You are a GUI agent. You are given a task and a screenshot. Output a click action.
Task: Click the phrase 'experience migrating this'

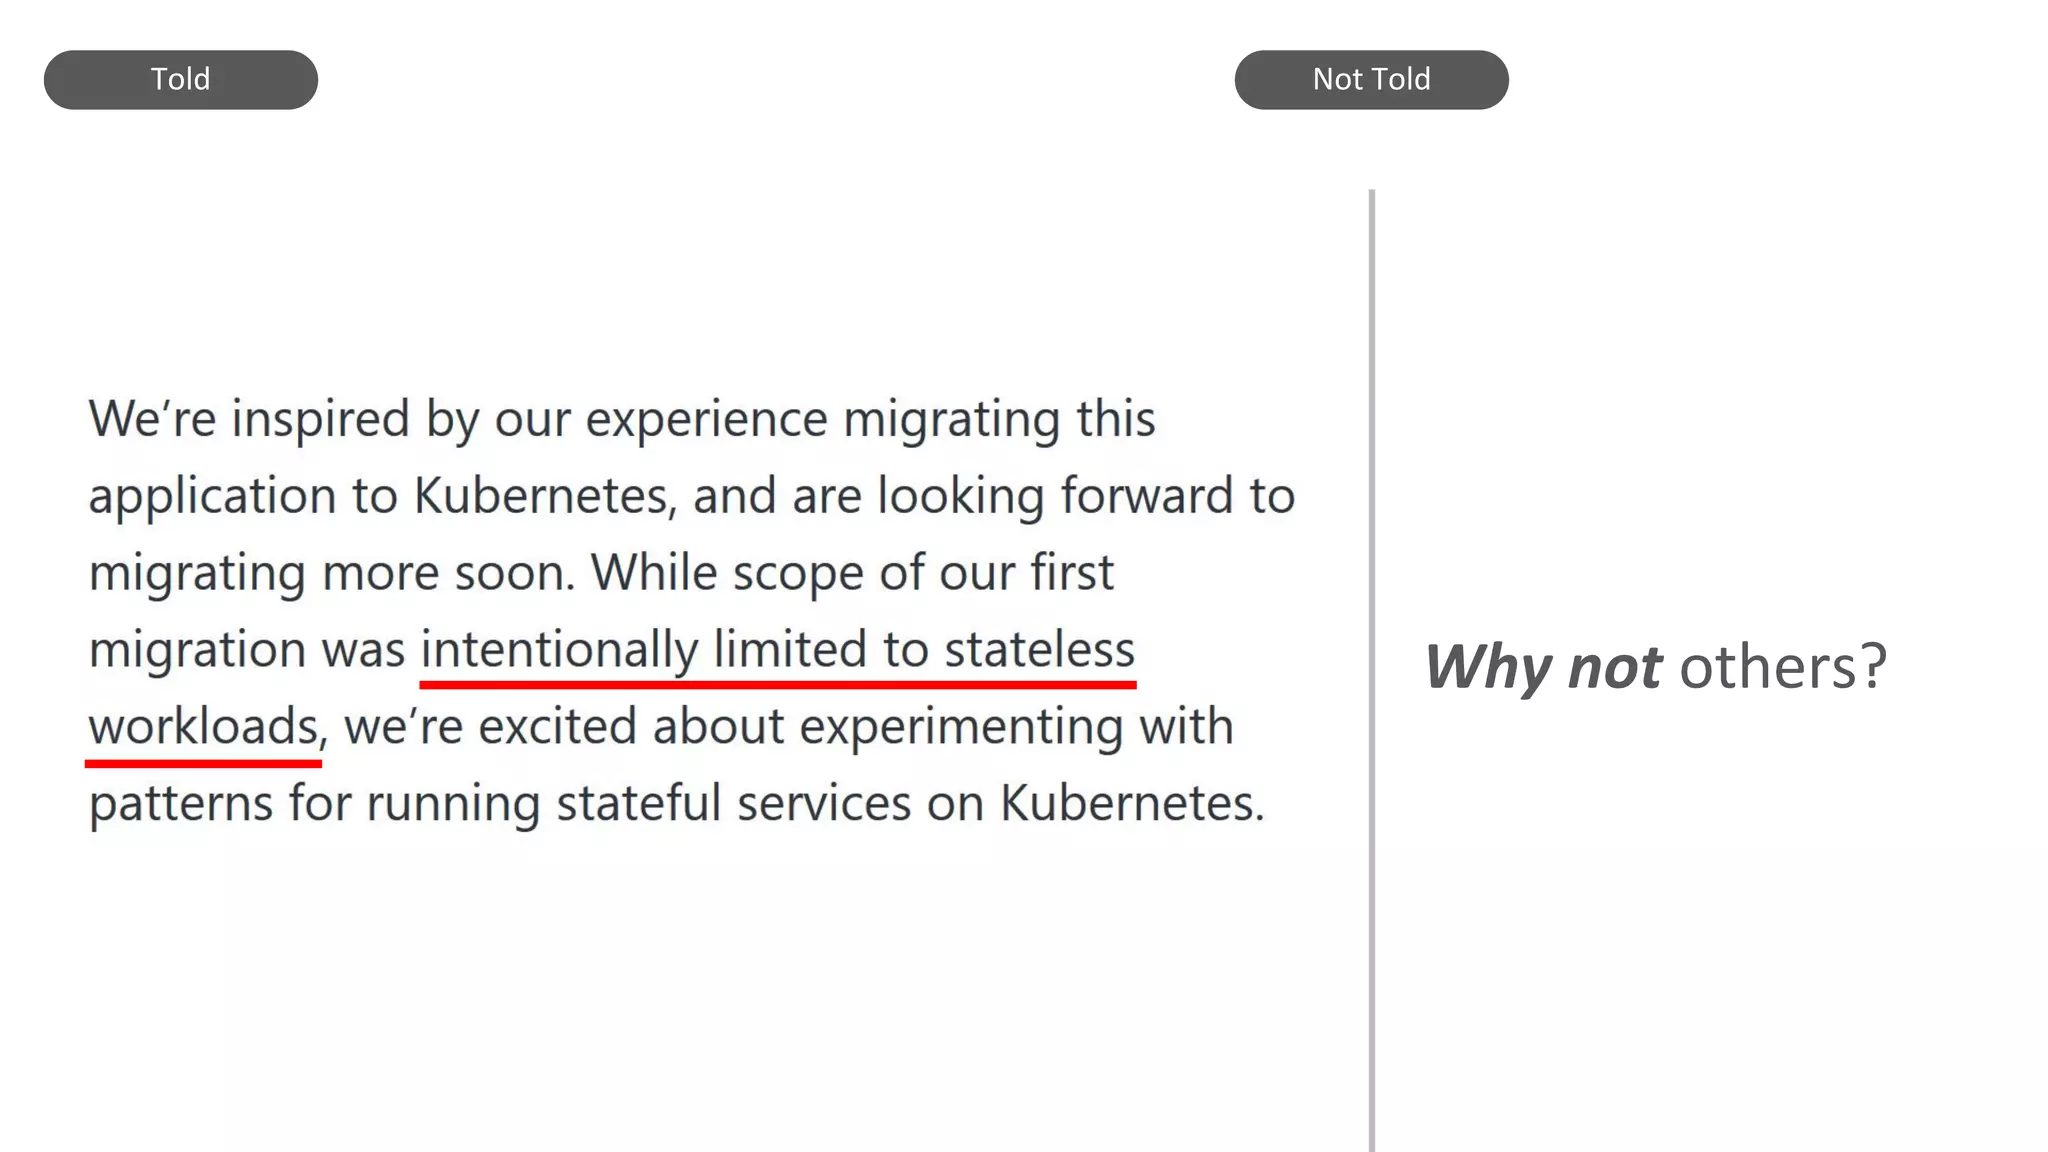point(870,420)
